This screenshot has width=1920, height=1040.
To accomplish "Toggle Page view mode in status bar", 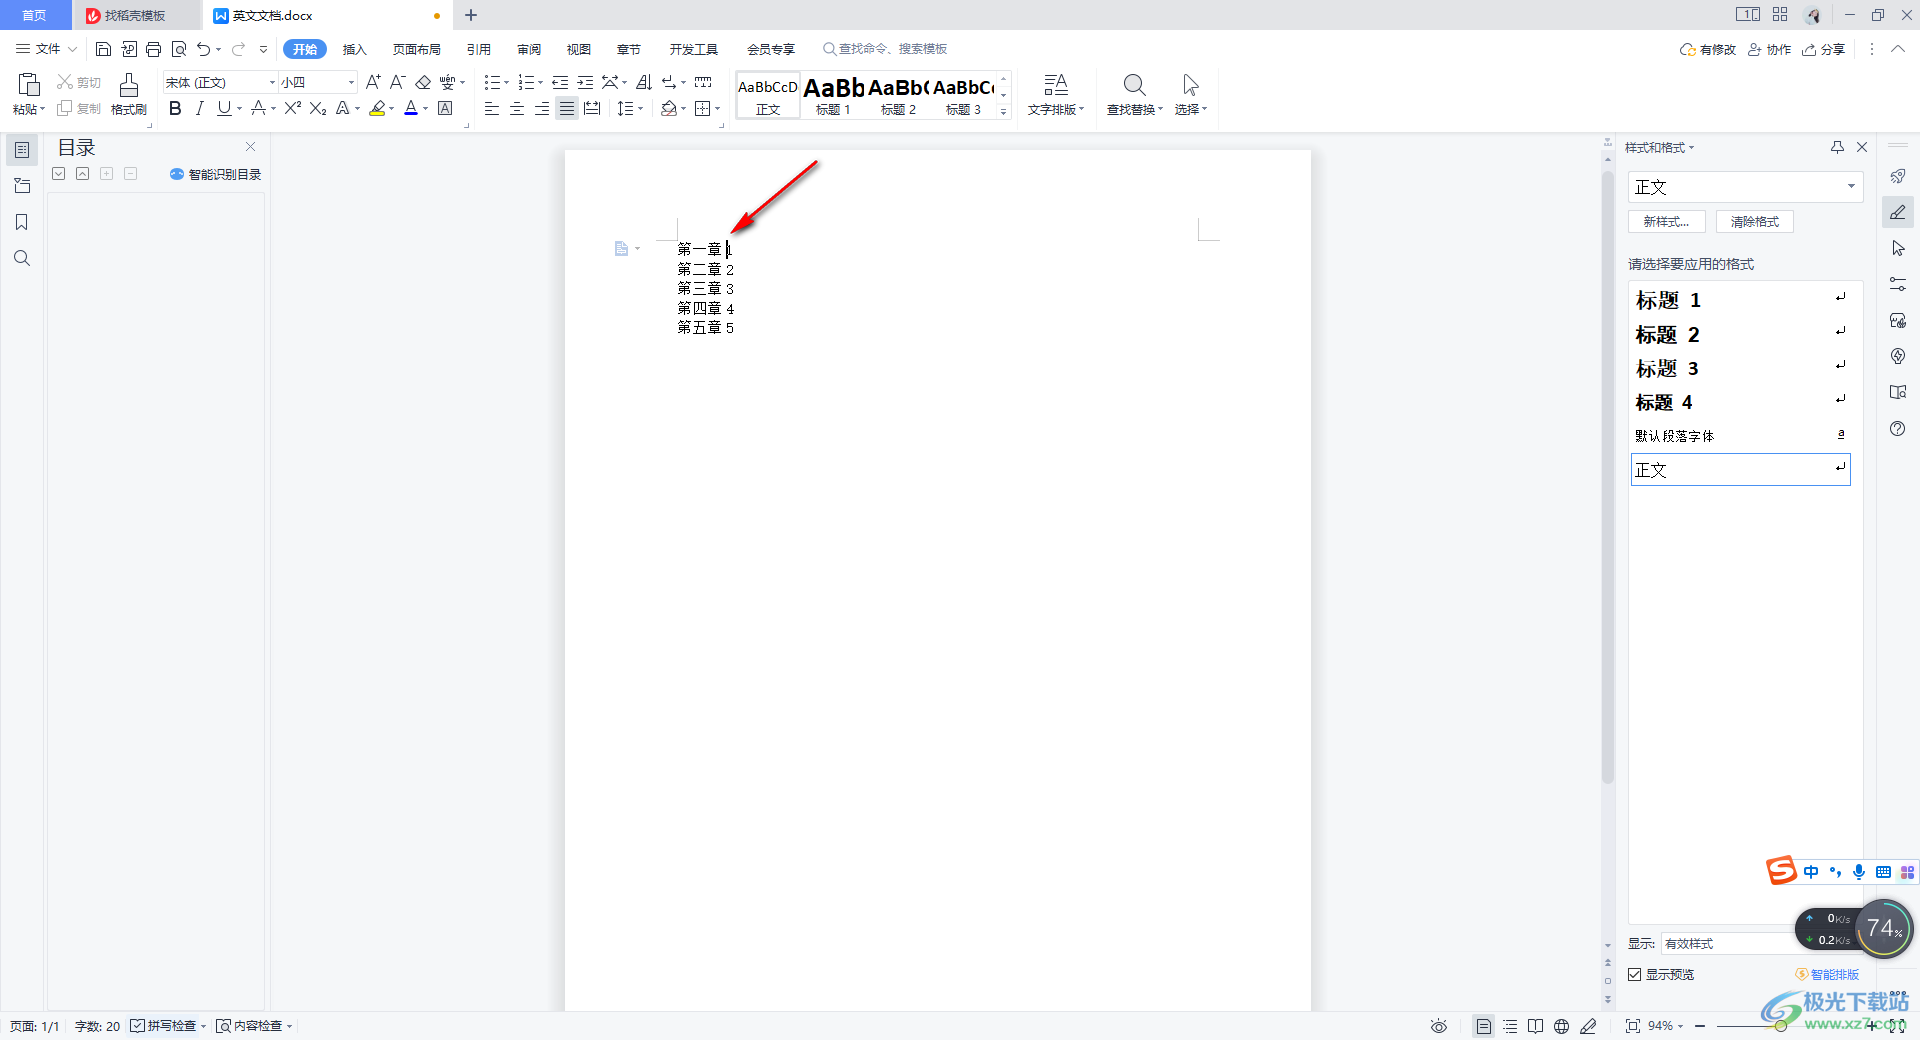I will [x=1484, y=1026].
